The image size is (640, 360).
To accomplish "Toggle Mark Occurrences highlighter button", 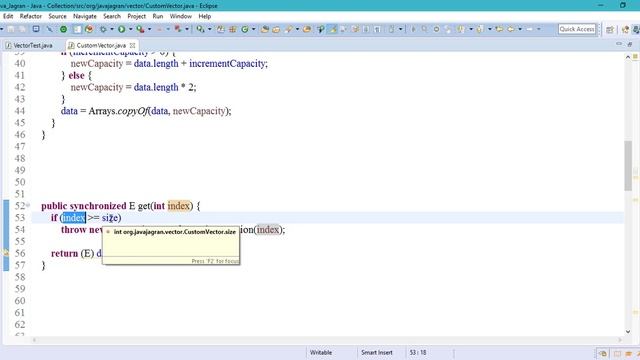I will click(x=333, y=29).
